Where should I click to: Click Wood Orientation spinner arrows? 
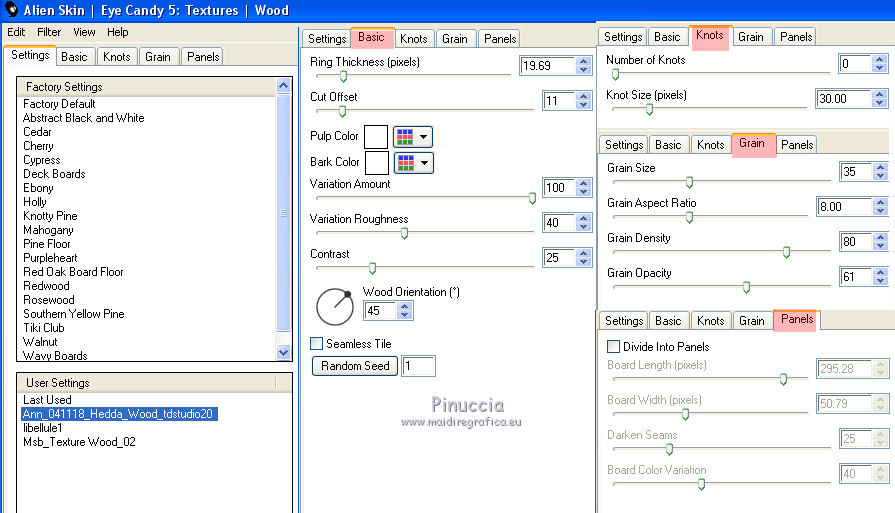(x=405, y=310)
